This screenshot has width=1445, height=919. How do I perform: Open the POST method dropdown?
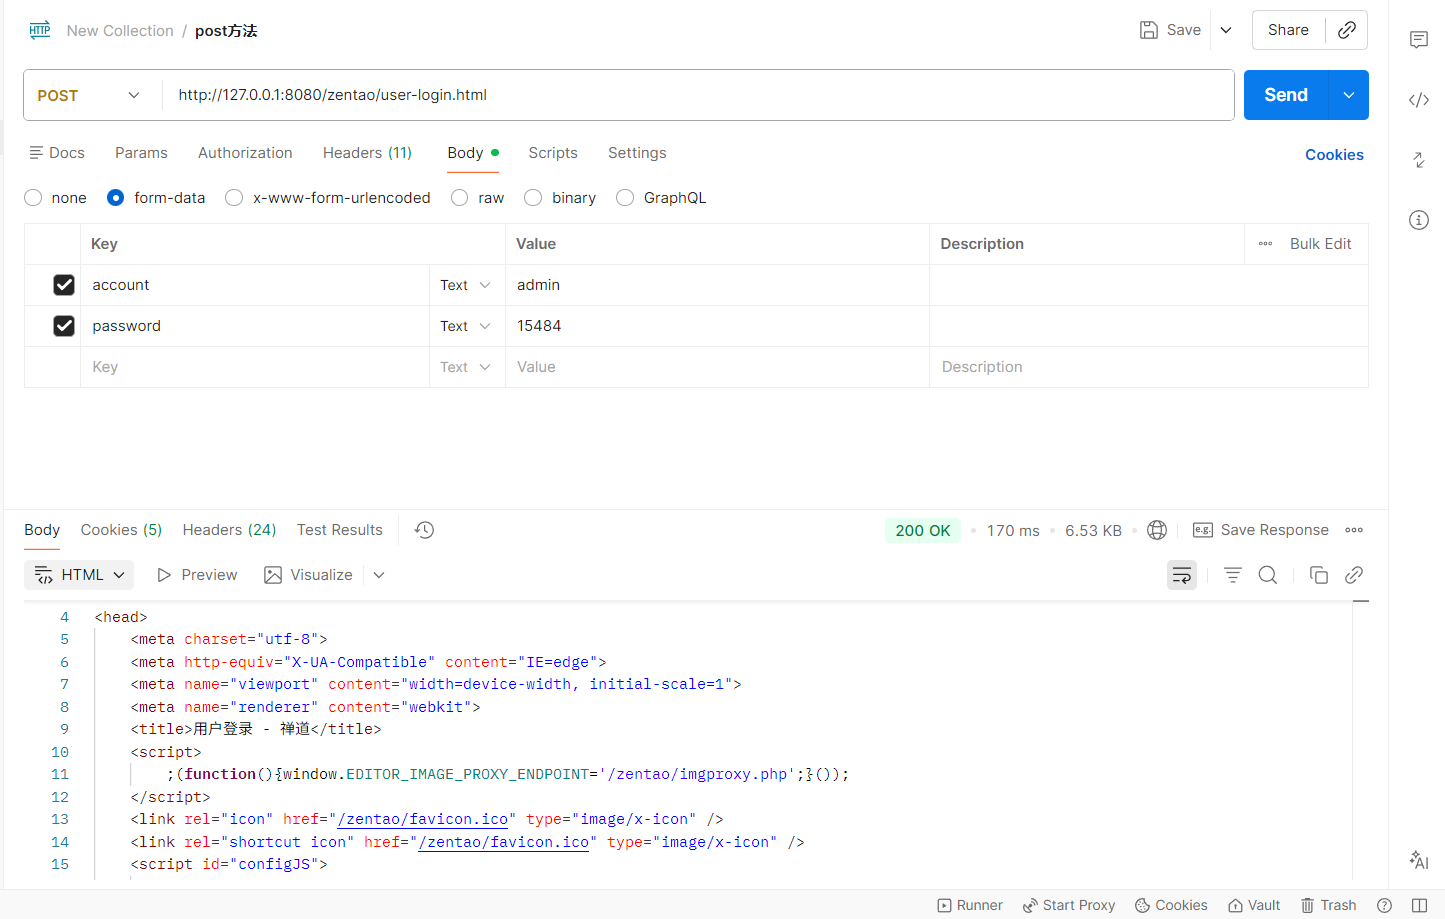click(x=89, y=95)
